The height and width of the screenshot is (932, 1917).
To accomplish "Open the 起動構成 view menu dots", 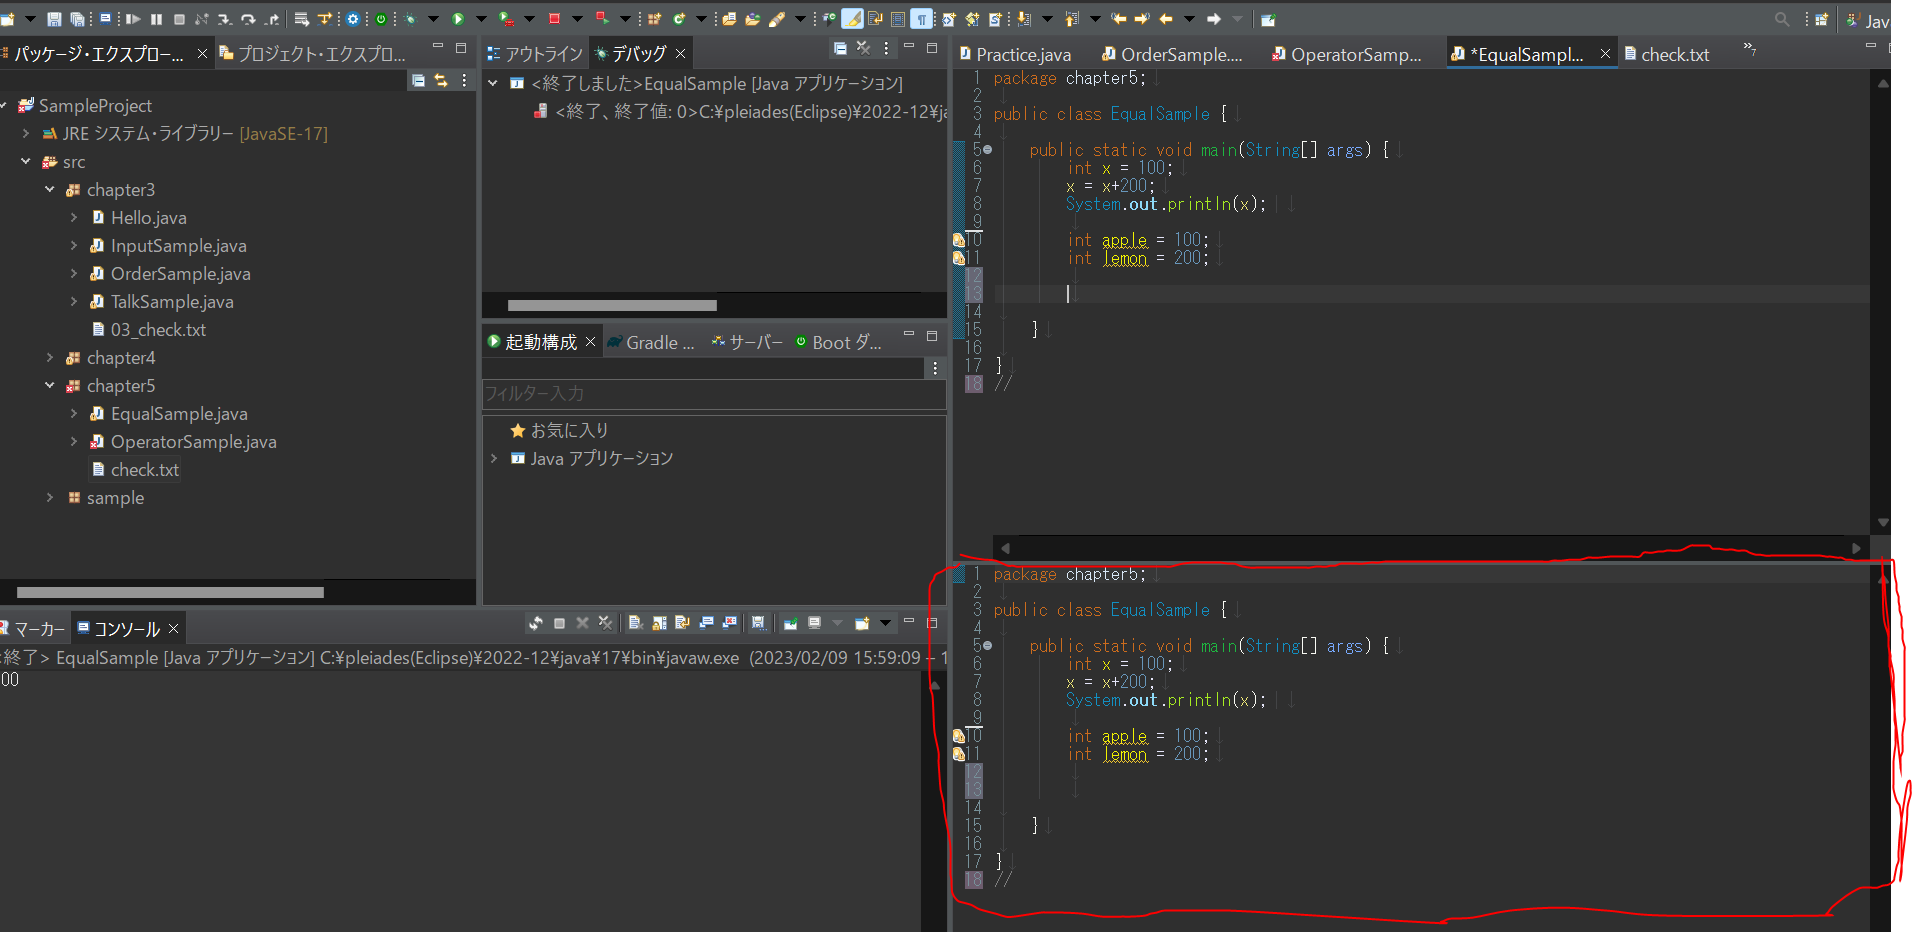I will click(x=935, y=368).
